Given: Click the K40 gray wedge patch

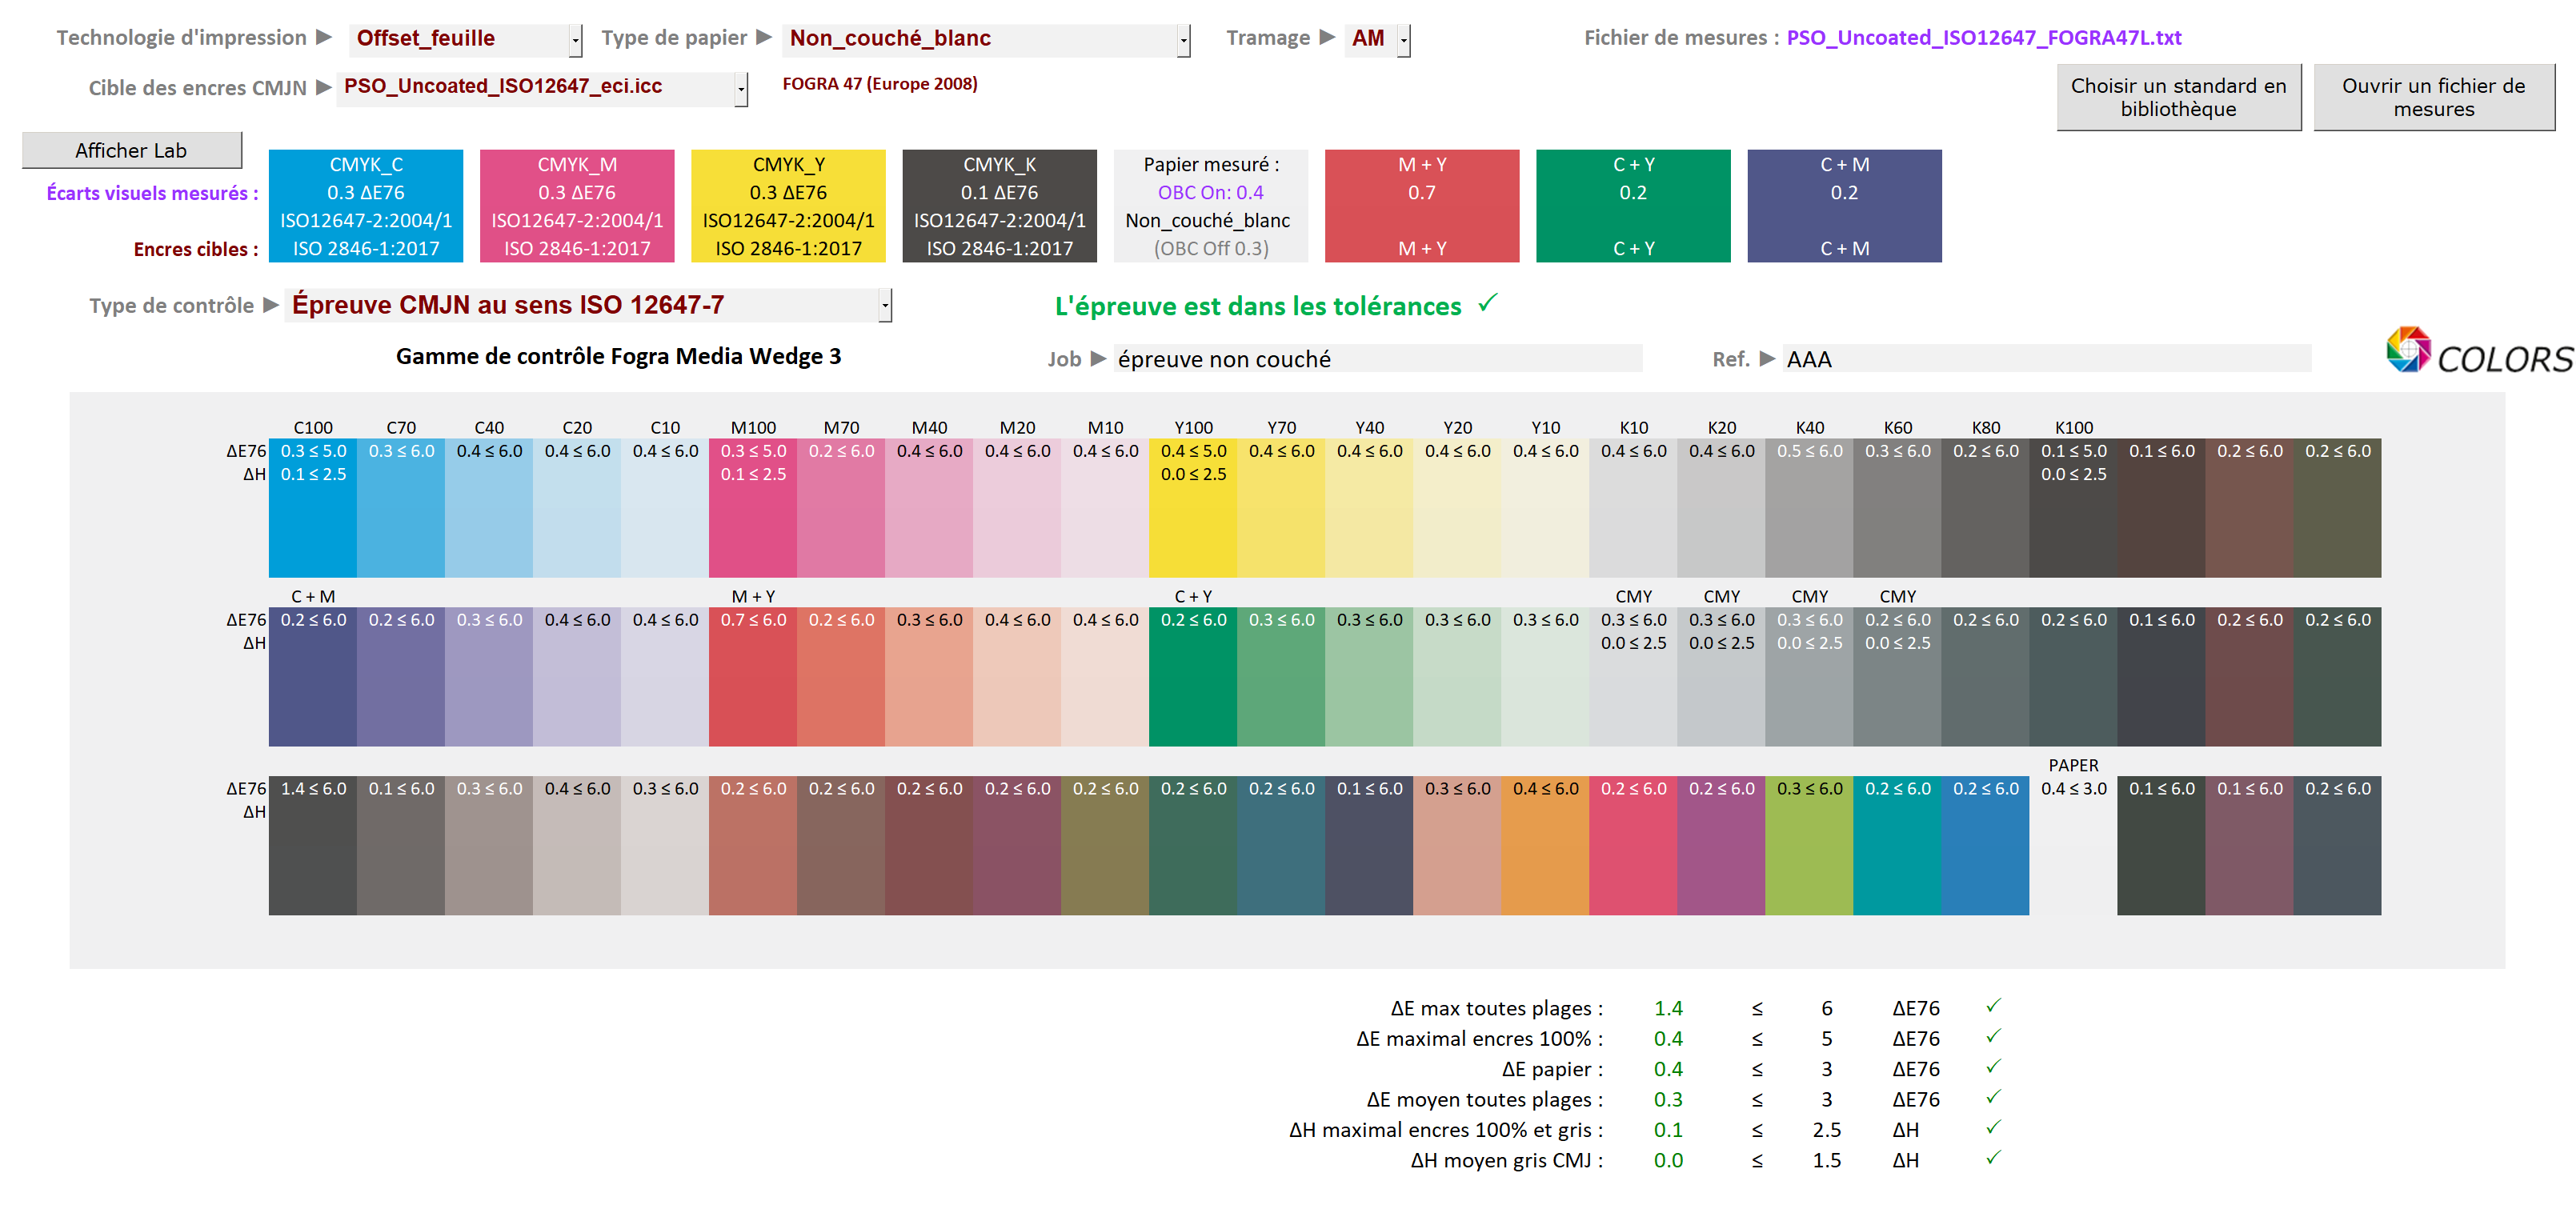Looking at the screenshot, I should pos(1809,508).
